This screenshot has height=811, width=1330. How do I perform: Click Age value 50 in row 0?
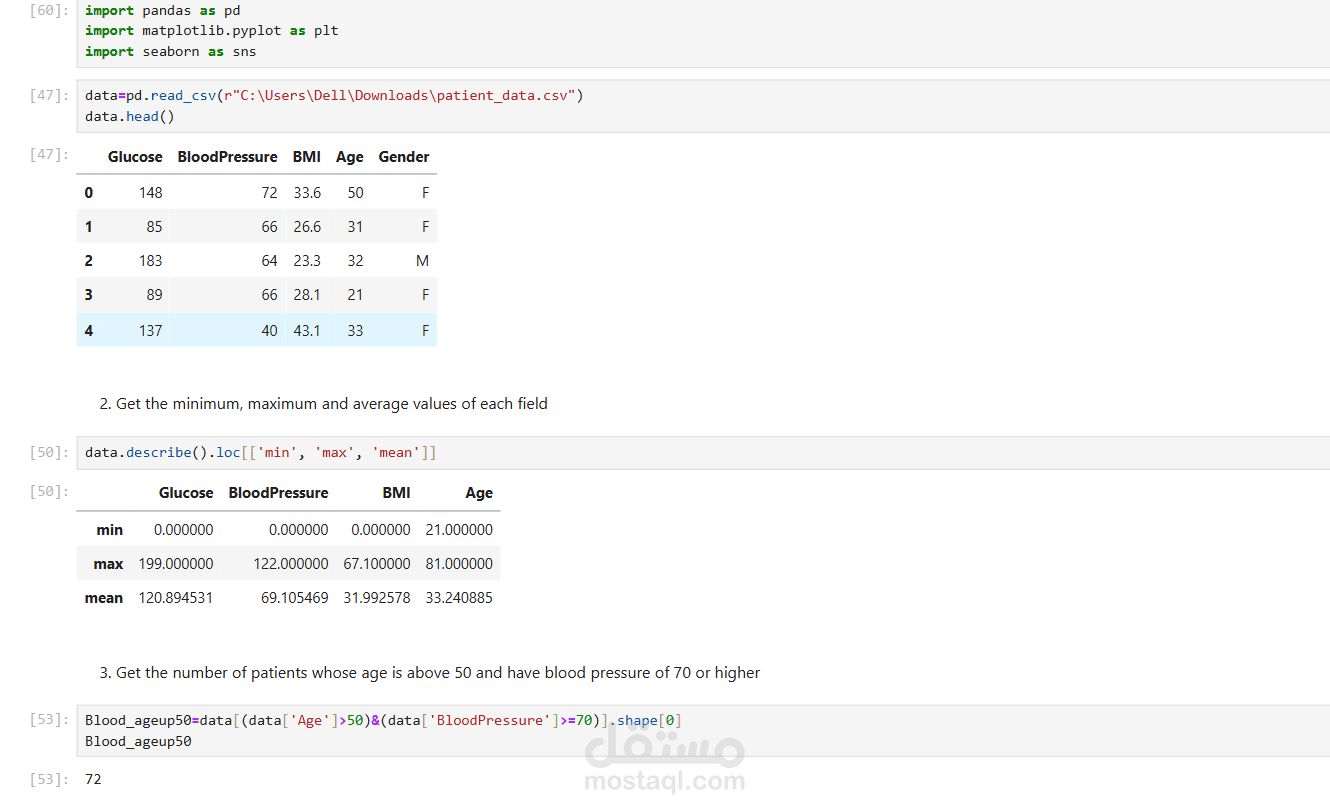[x=355, y=193]
